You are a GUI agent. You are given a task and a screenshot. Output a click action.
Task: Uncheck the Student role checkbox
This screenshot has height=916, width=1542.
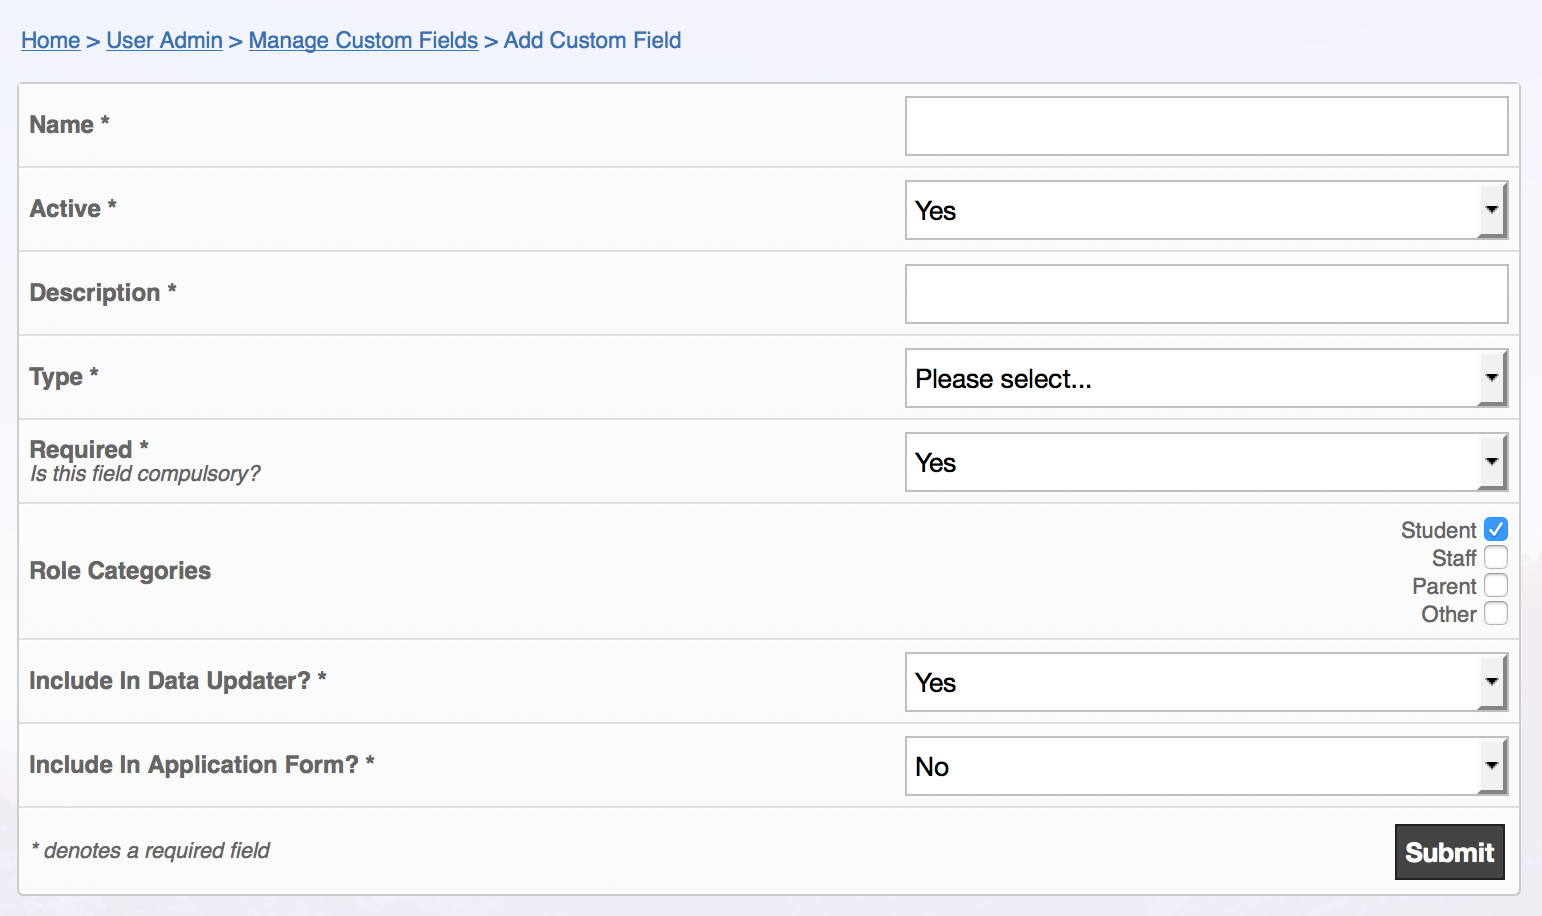coord(1495,529)
